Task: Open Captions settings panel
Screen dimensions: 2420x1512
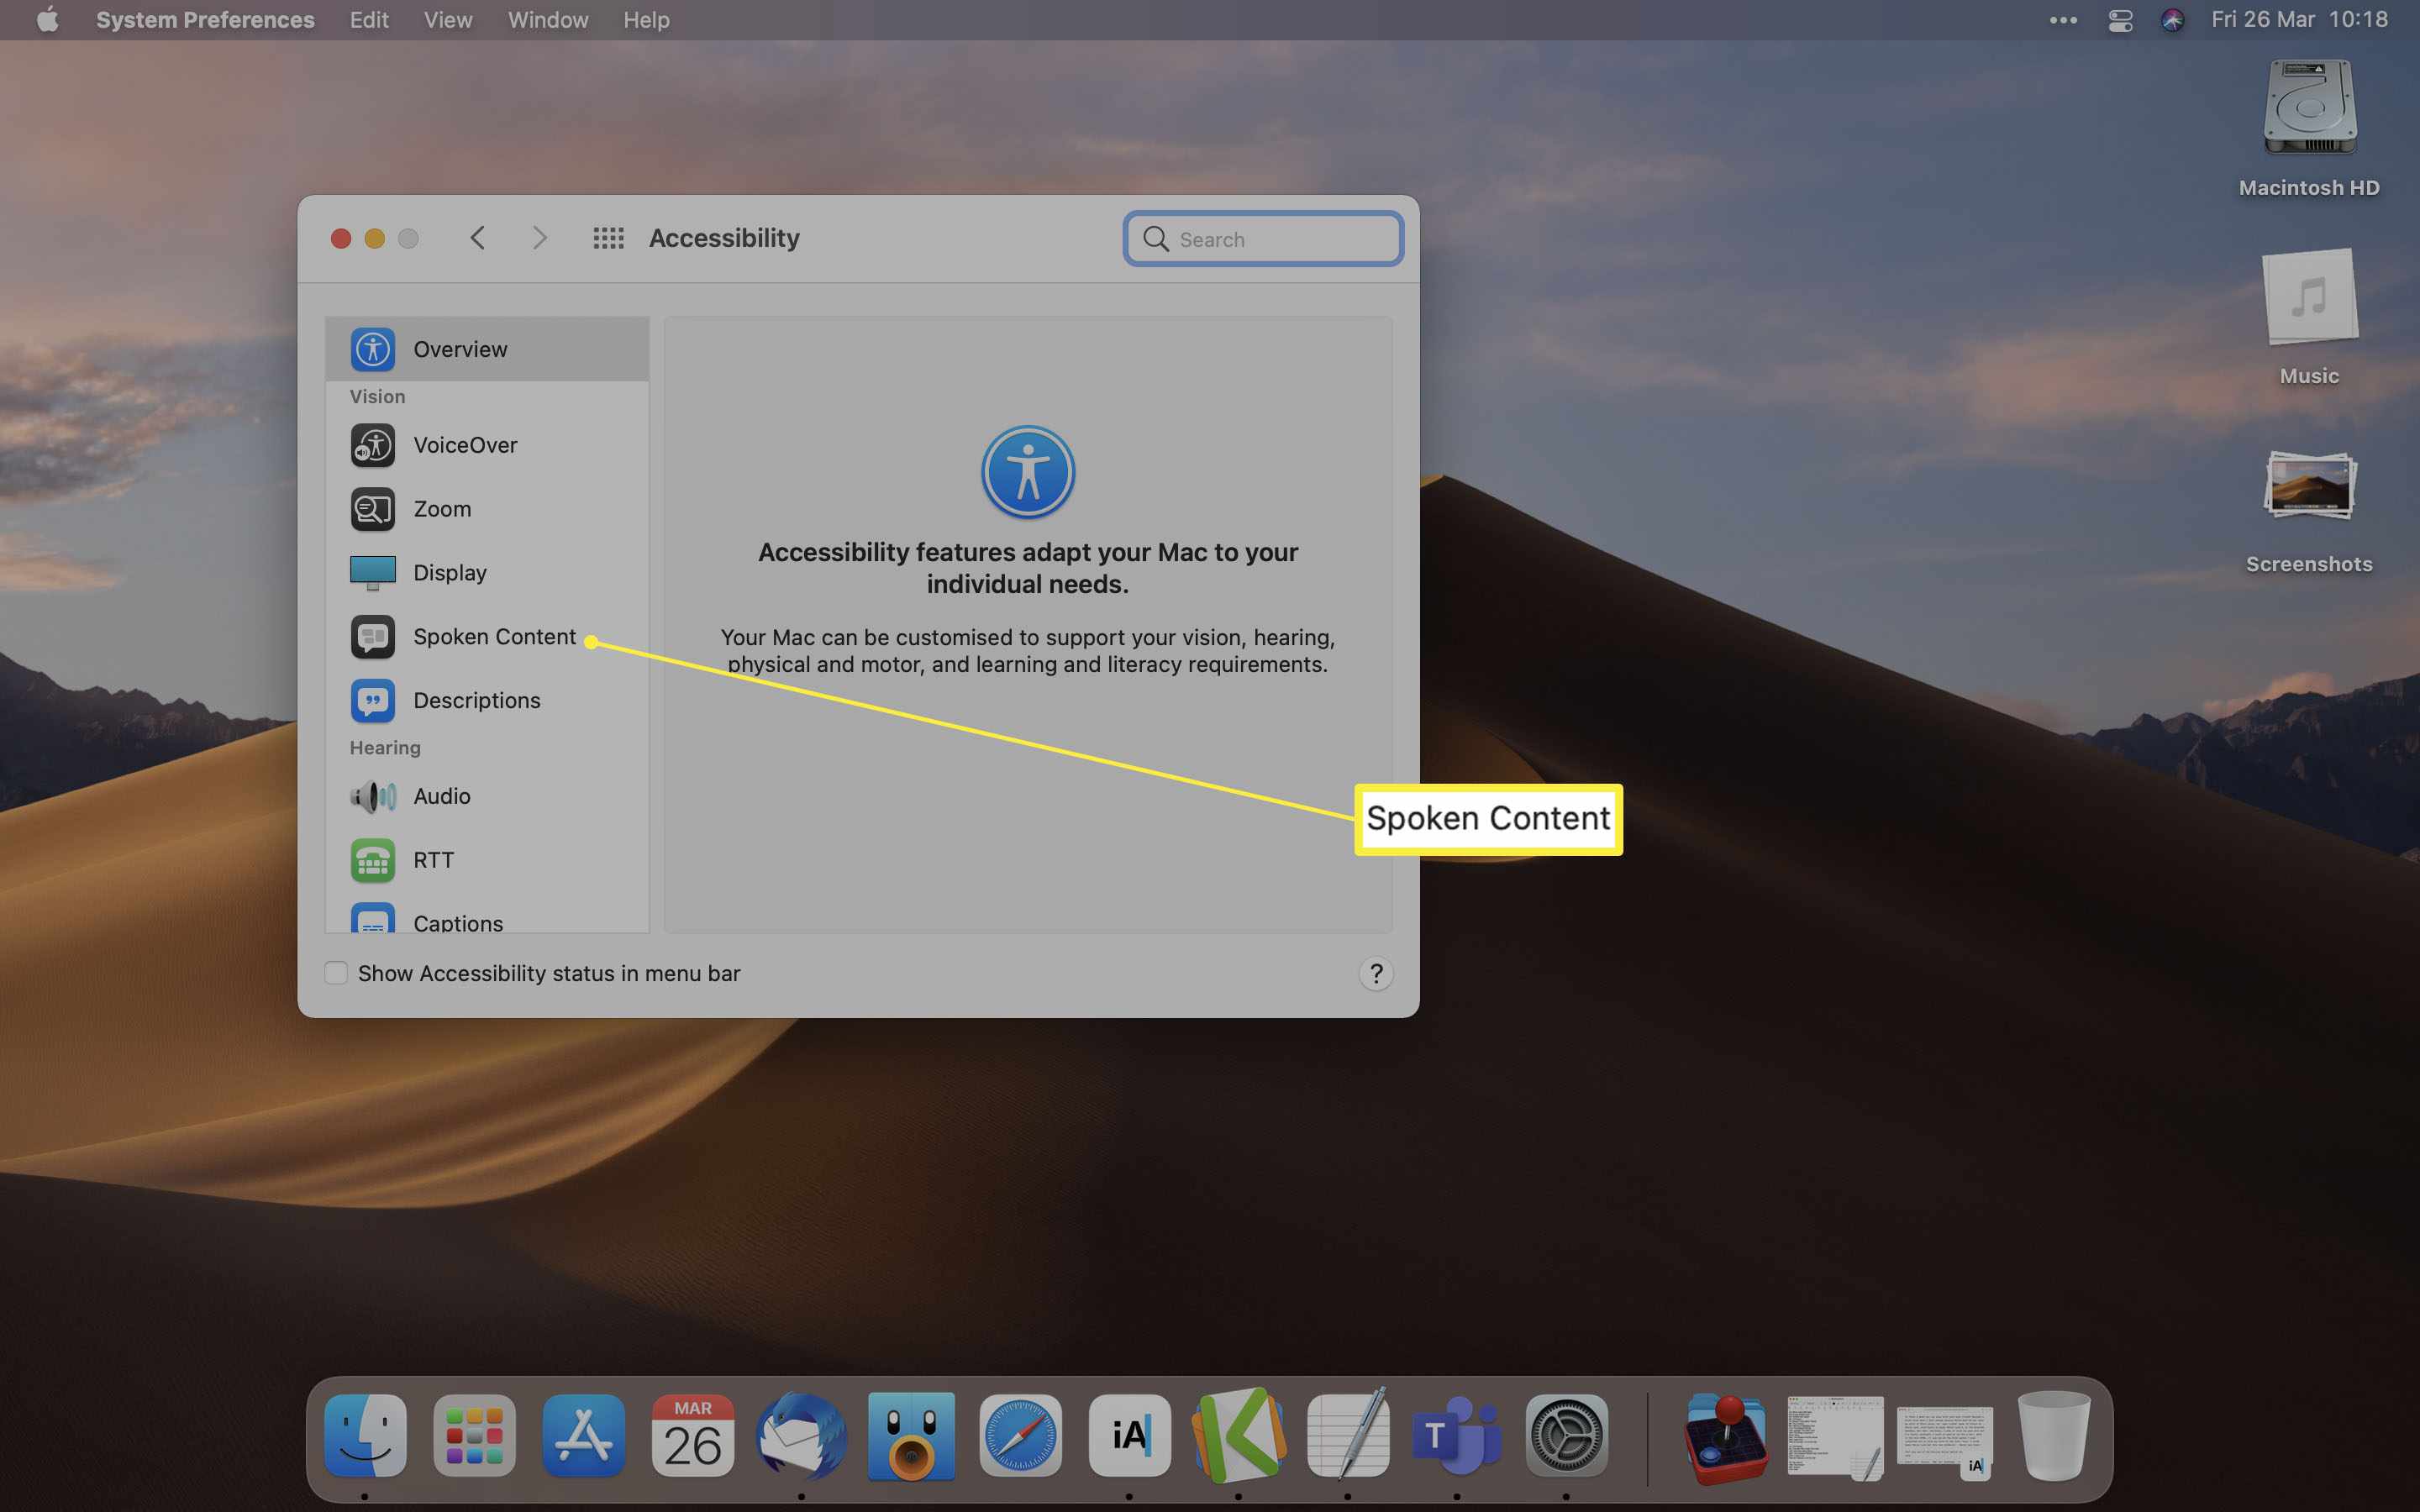Action: [x=456, y=921]
